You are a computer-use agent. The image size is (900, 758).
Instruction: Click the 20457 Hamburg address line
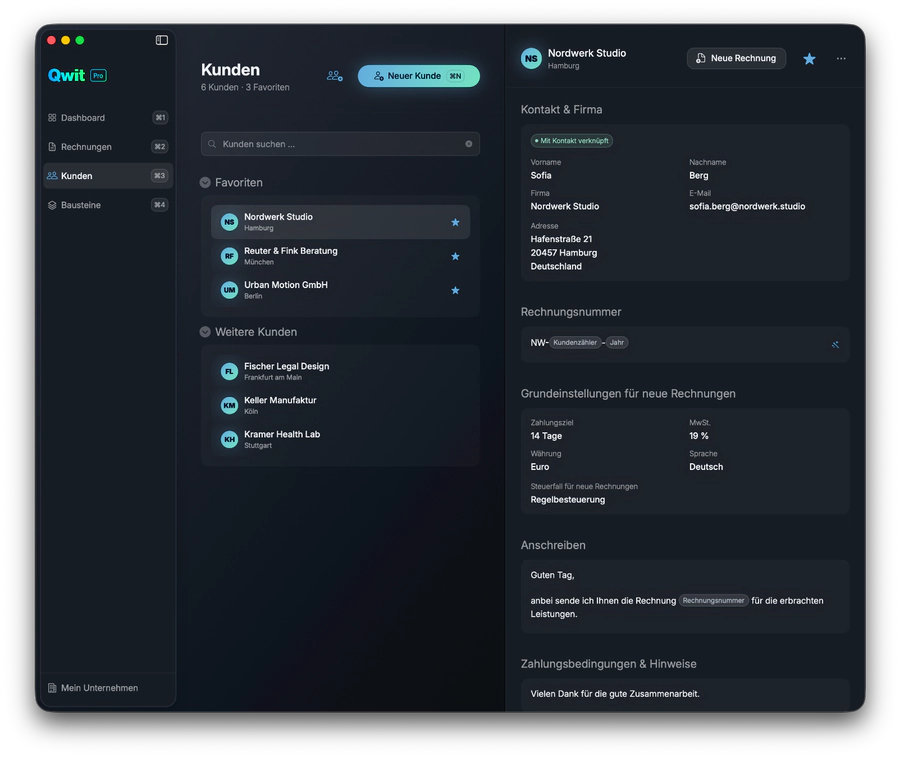pos(564,253)
